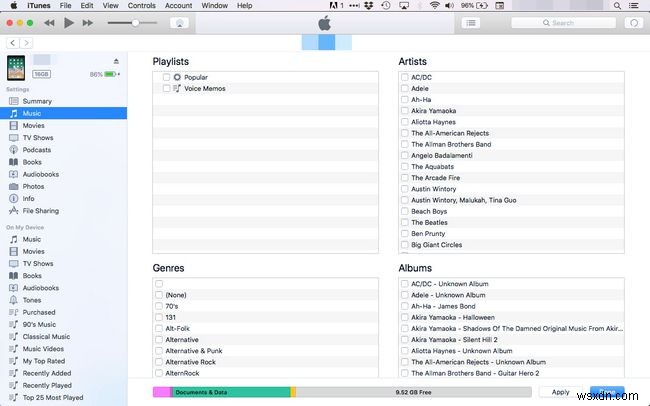Click the iPad device thumbnail
The width and height of the screenshot is (650, 406).
pos(16,68)
